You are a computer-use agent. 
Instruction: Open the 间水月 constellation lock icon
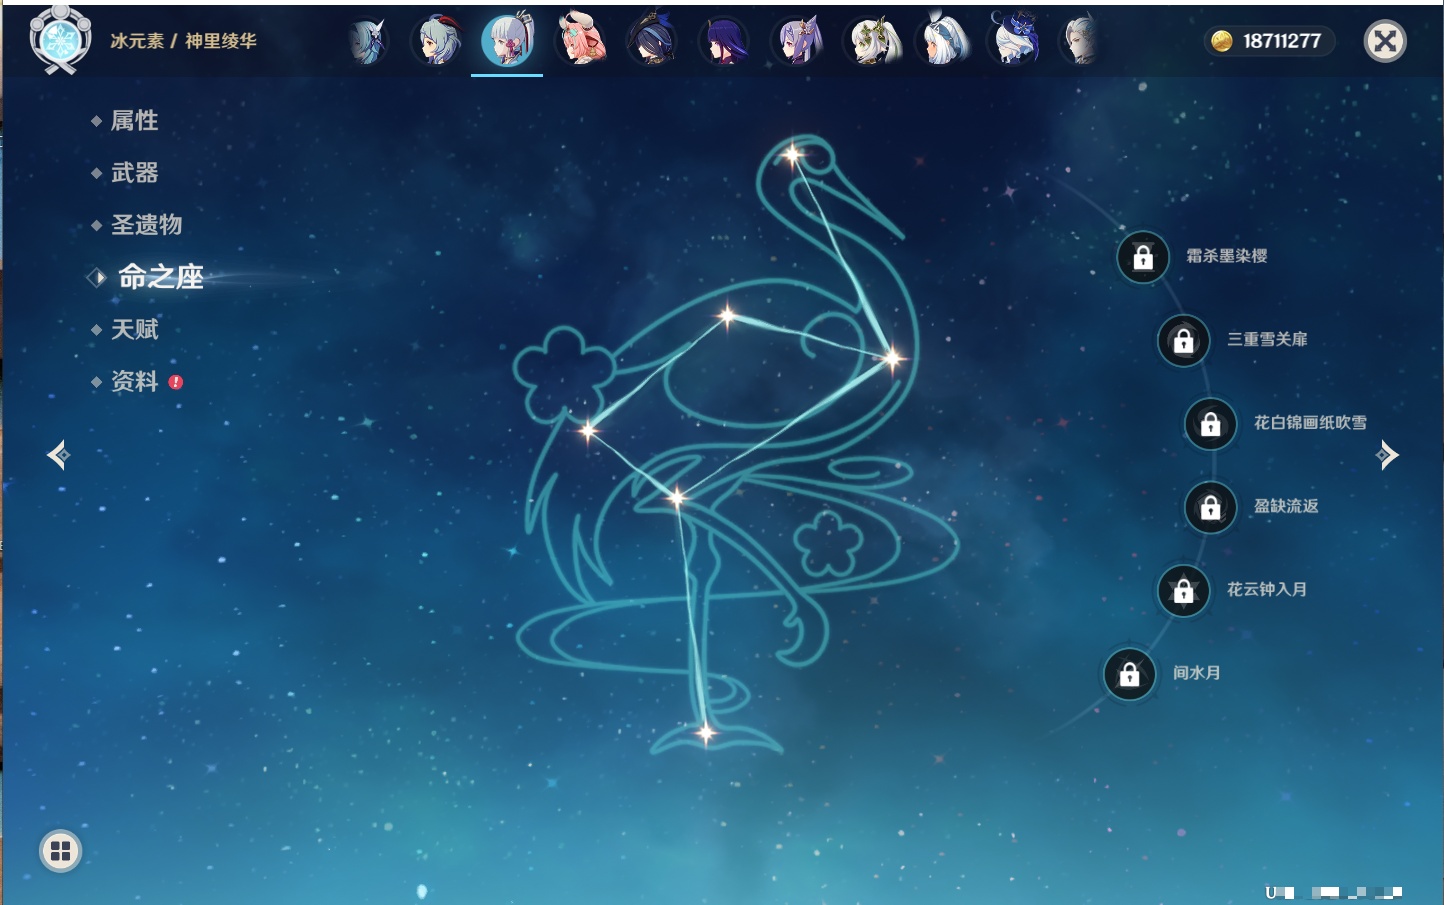point(1129,674)
